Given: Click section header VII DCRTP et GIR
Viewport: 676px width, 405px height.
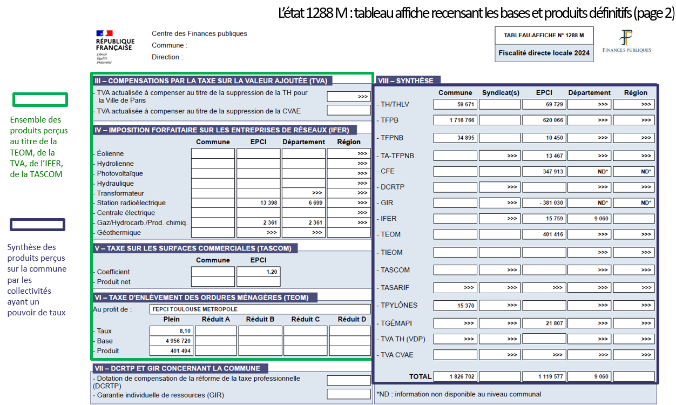Looking at the screenshot, I should coord(180,368).
